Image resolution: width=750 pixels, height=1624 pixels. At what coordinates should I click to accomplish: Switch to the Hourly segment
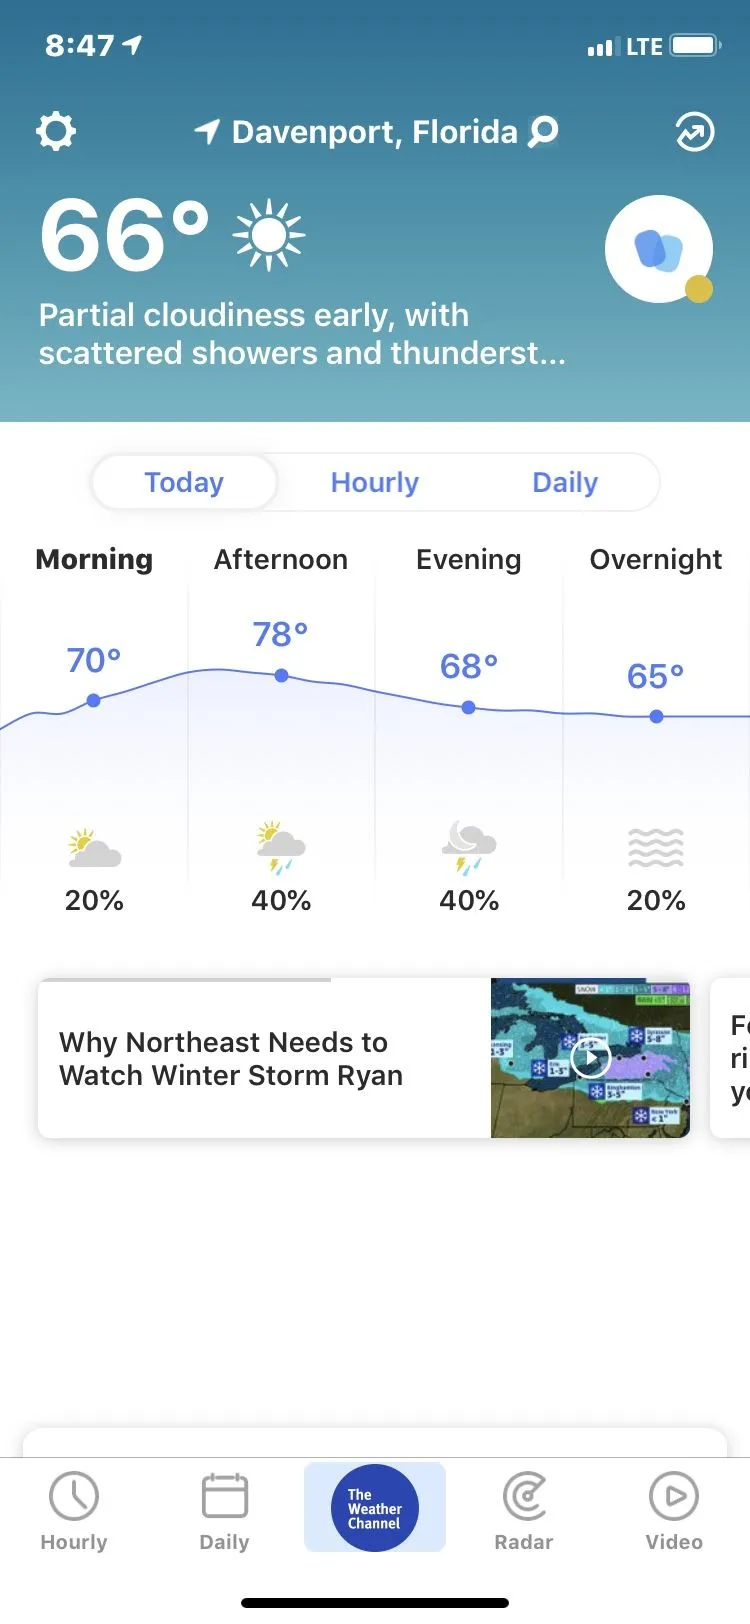point(375,482)
